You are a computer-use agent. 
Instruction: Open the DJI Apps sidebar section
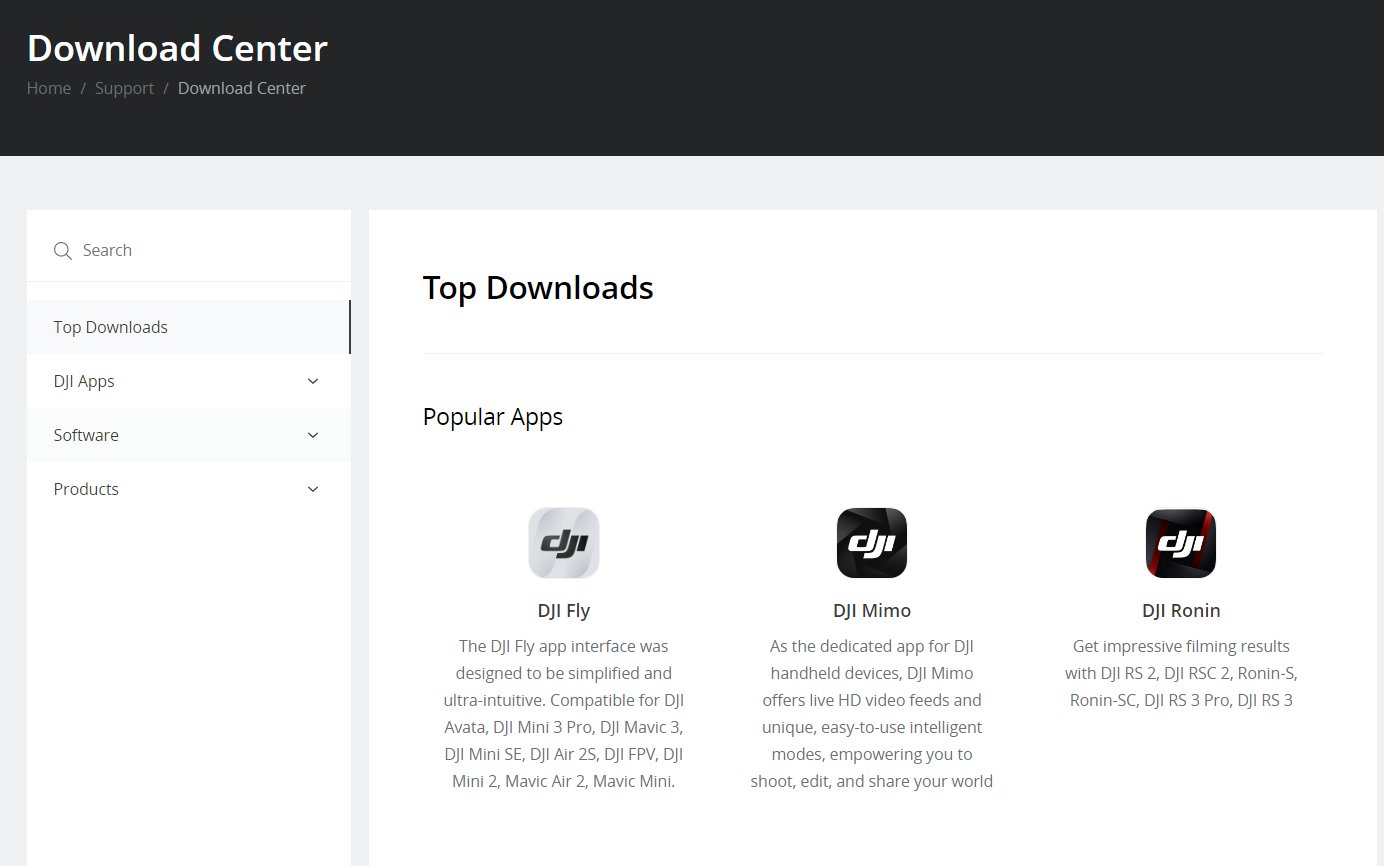(x=189, y=381)
